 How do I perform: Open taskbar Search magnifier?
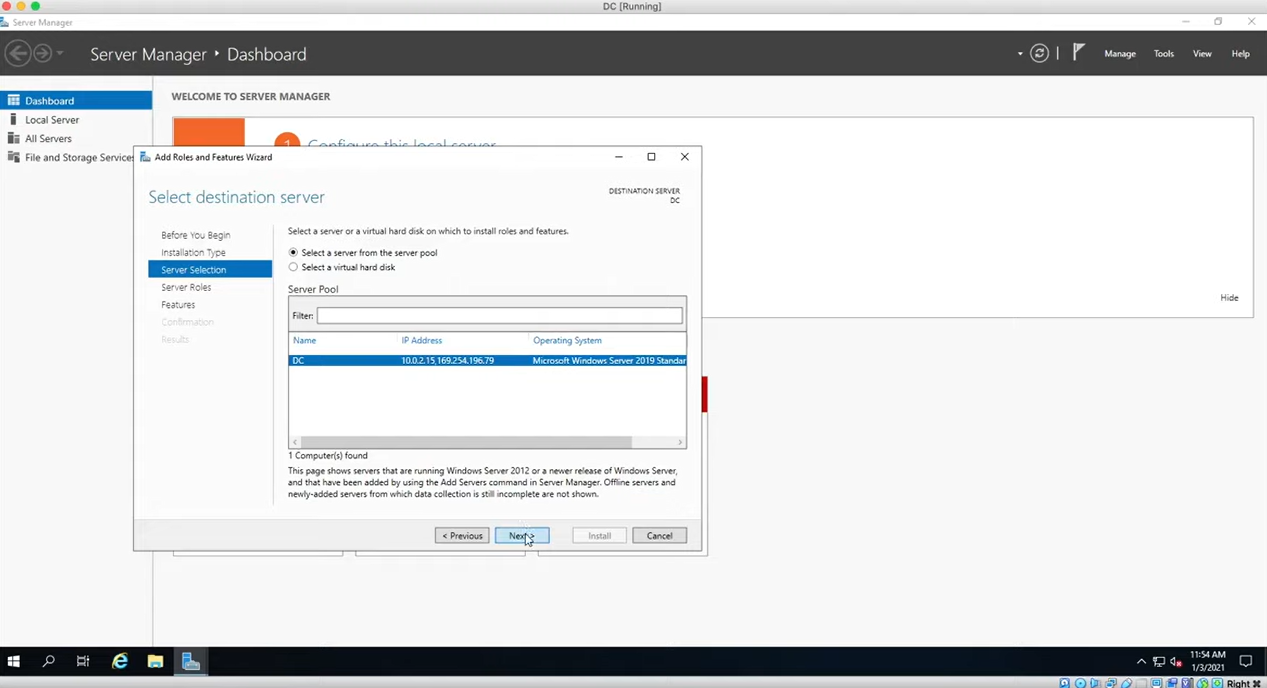pos(49,661)
